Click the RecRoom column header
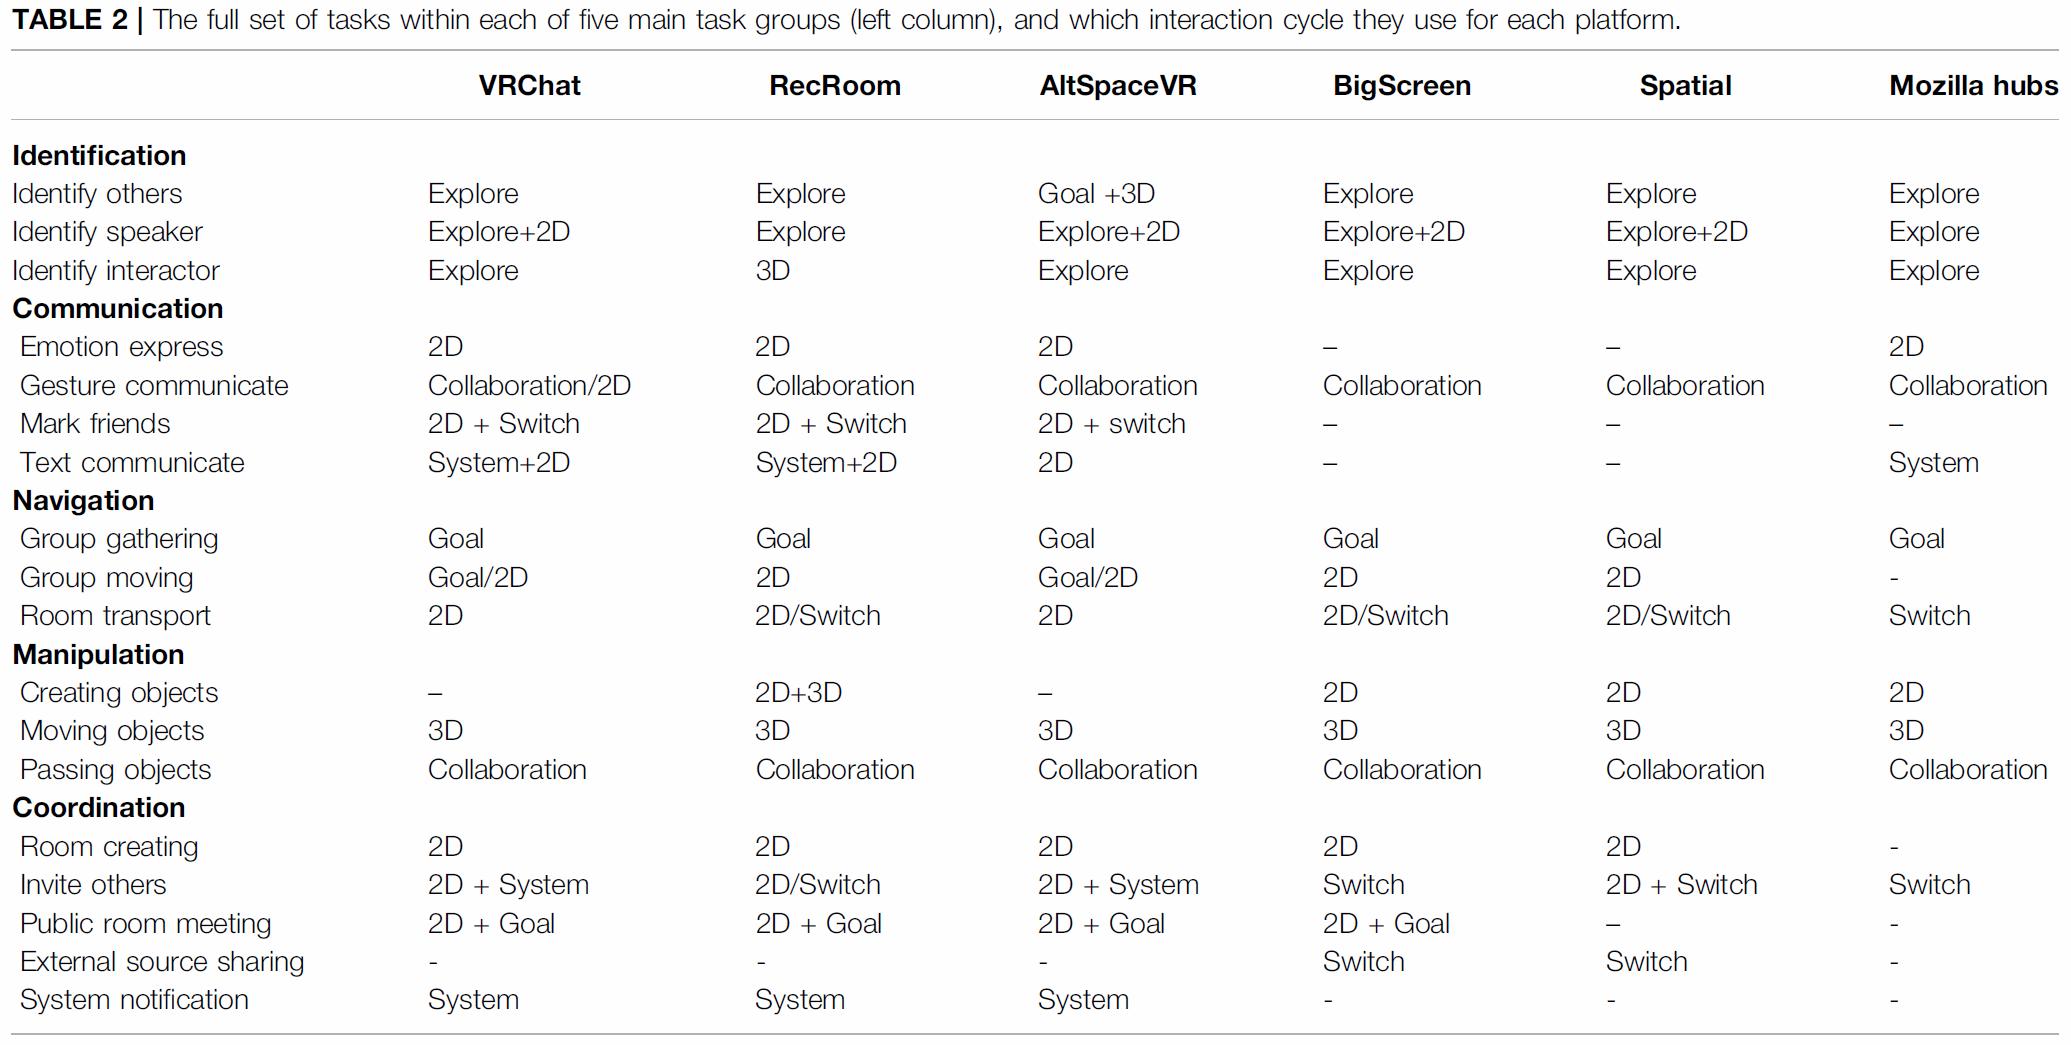The height and width of the screenshot is (1045, 2071). click(x=834, y=86)
